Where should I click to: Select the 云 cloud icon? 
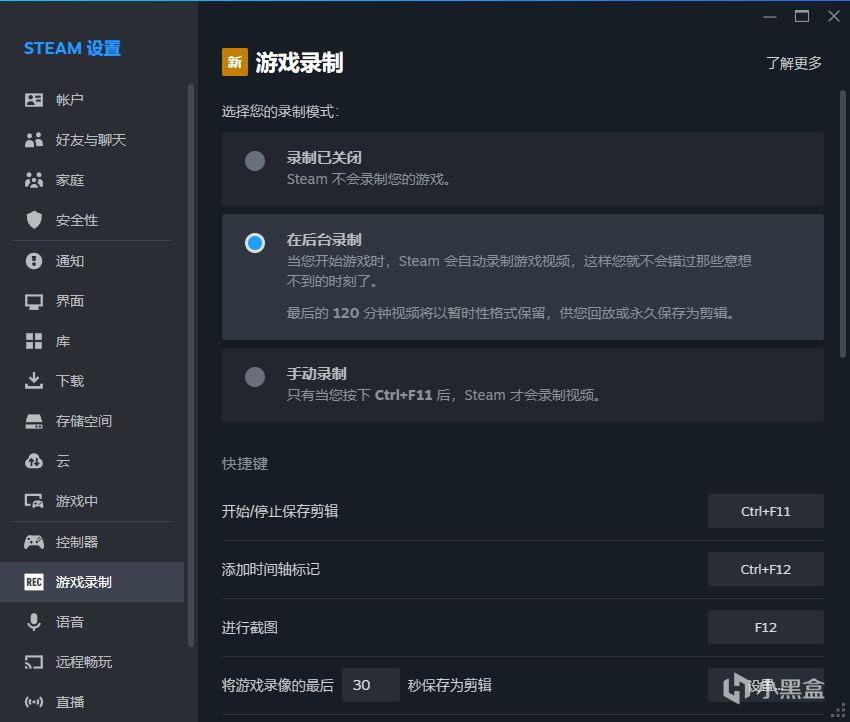(34, 461)
